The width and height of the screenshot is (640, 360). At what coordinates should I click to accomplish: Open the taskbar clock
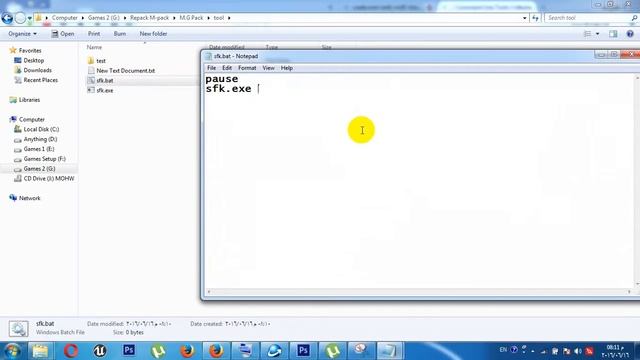click(x=615, y=351)
